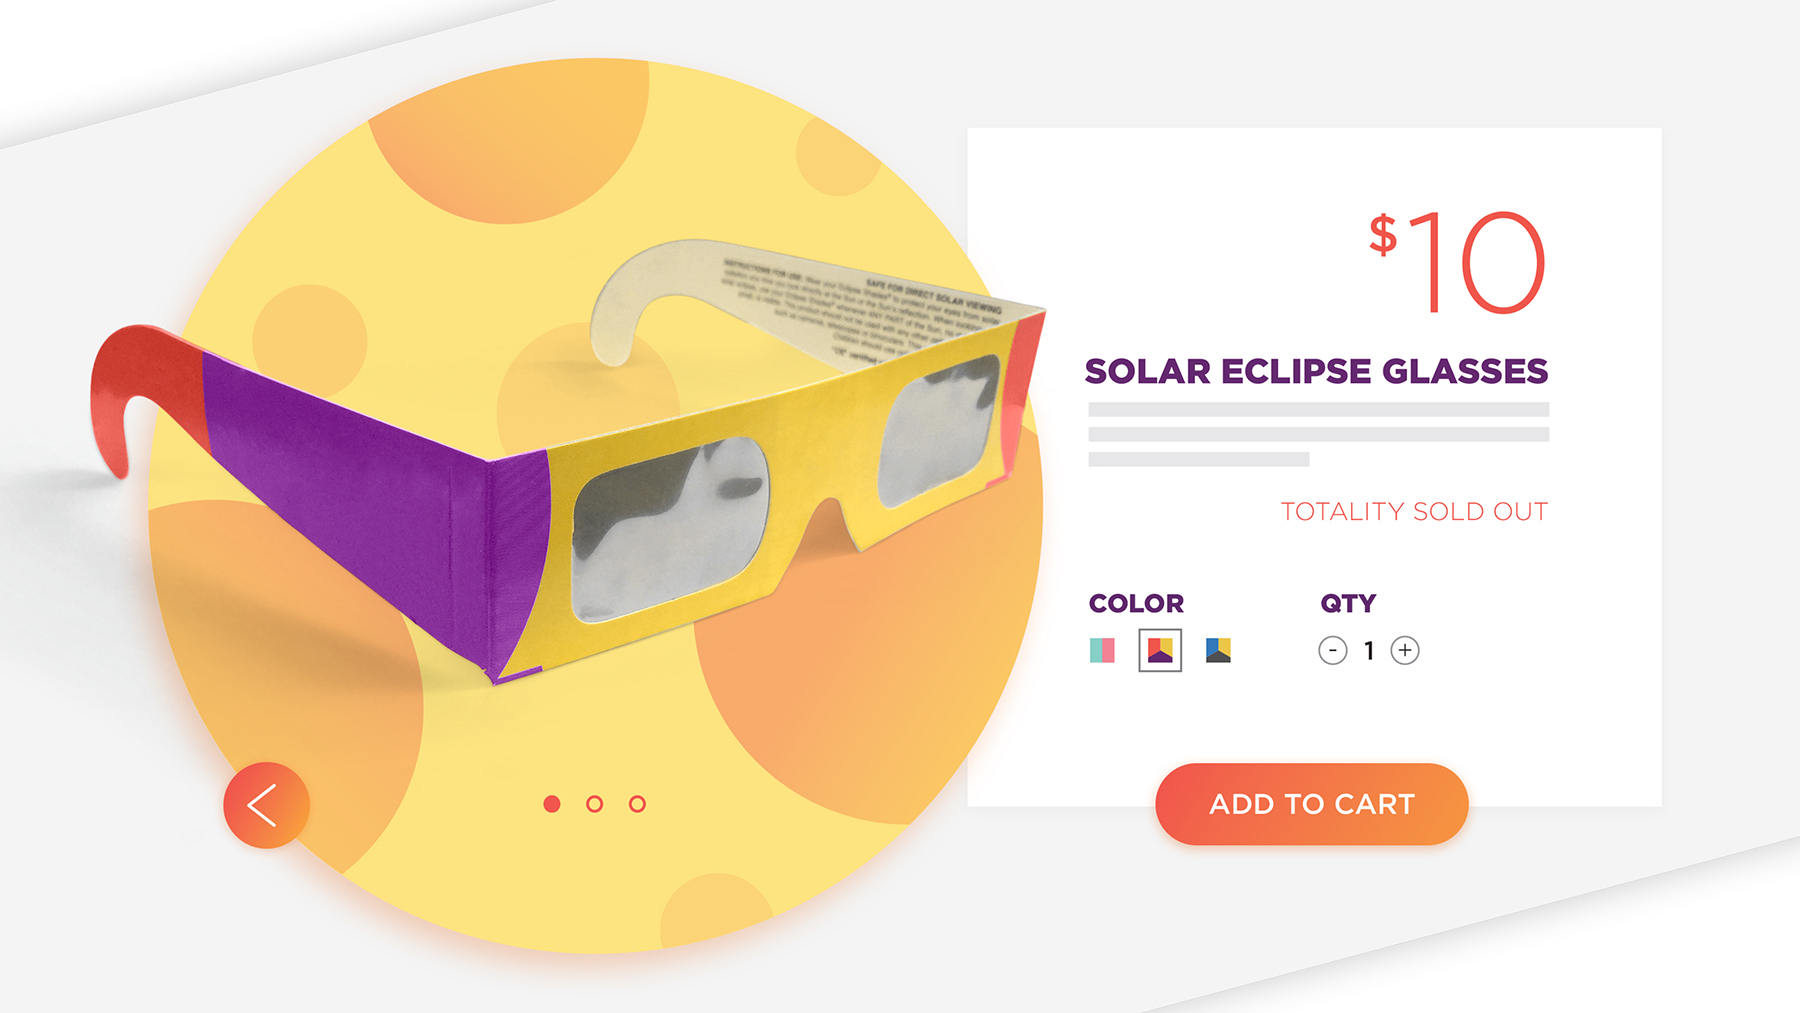
Task: Jump to the third carousel dot
Action: (x=637, y=804)
